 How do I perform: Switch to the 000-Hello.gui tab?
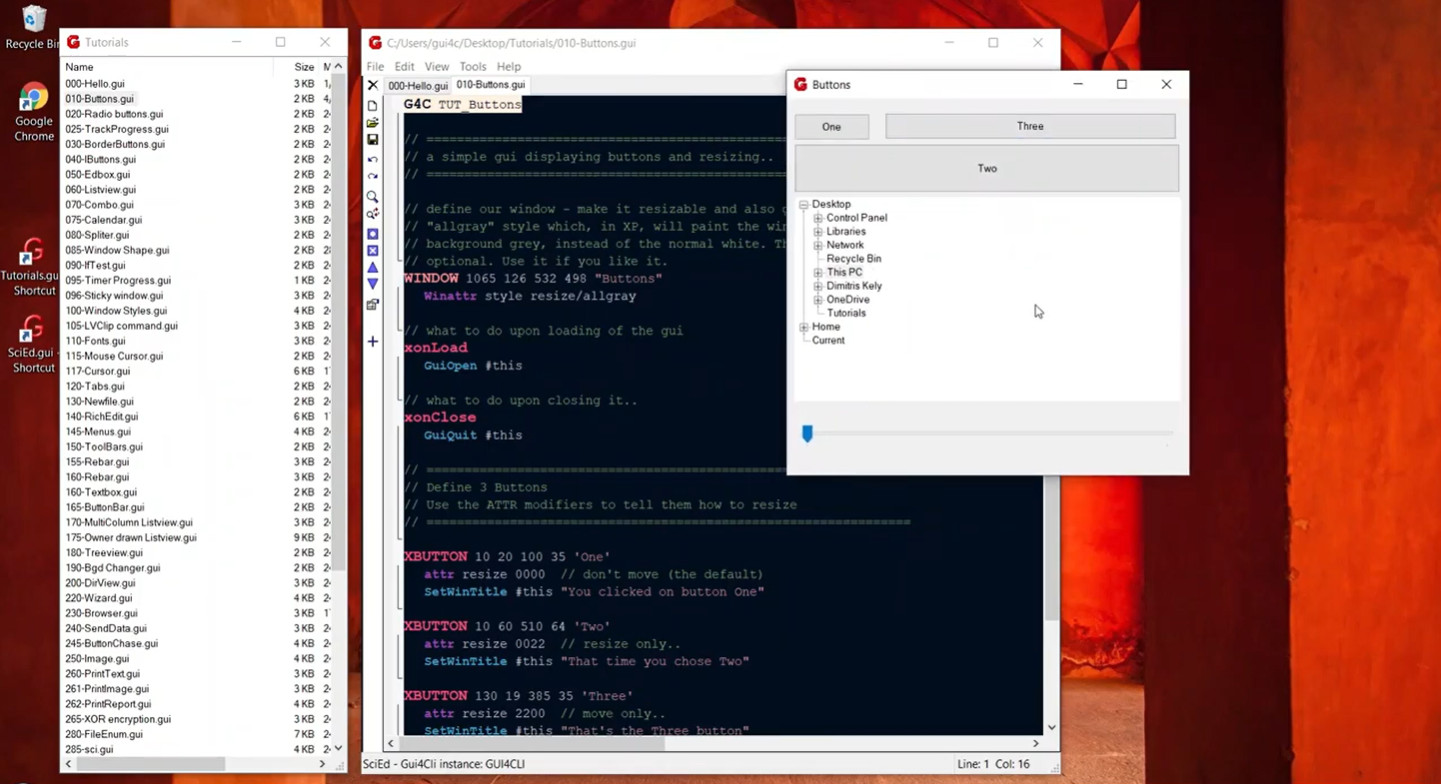(418, 86)
